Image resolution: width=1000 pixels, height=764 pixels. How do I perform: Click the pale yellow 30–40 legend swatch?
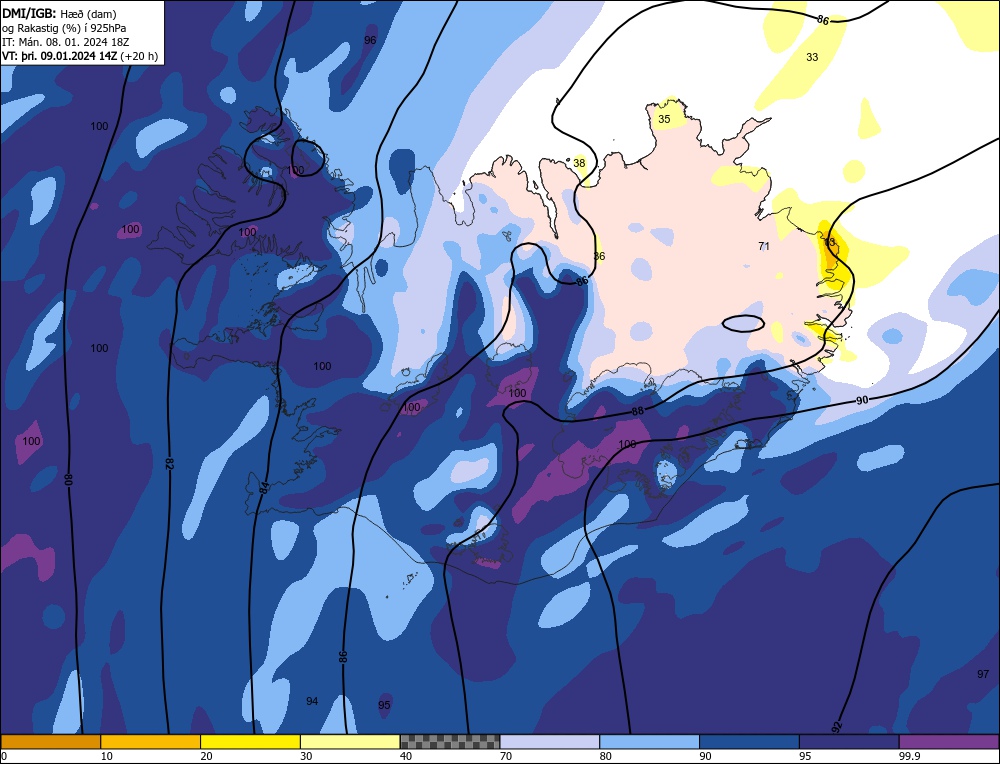coord(350,741)
